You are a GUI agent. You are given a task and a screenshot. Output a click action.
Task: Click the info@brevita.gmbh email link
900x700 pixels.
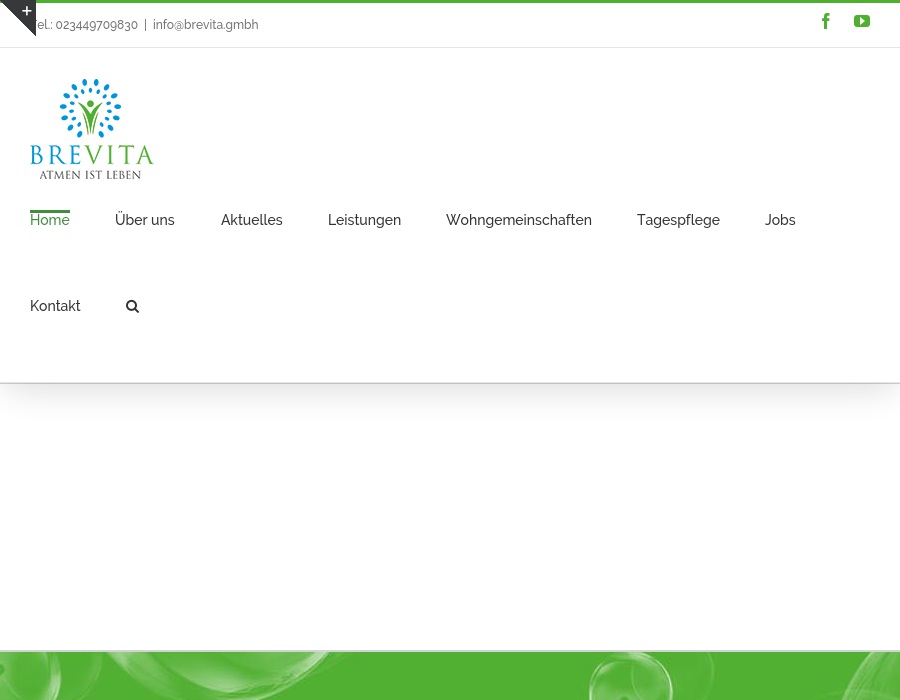click(205, 25)
